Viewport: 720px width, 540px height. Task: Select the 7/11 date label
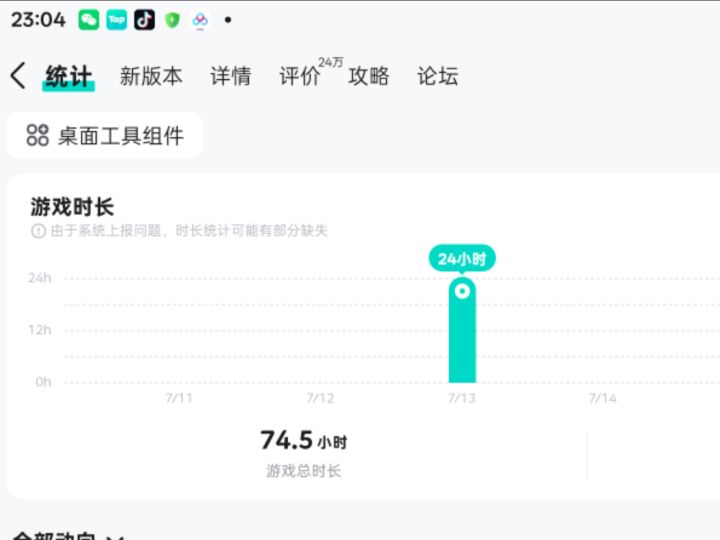pos(179,398)
